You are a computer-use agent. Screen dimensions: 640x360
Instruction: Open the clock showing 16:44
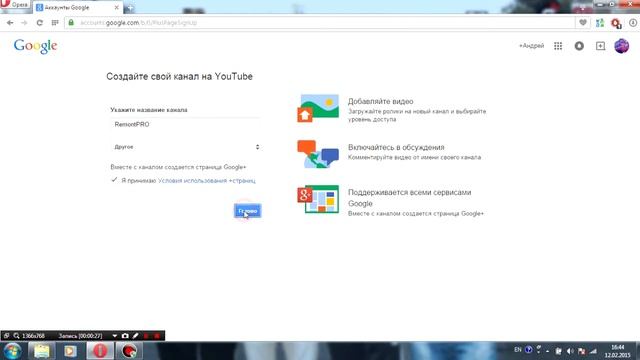point(618,351)
